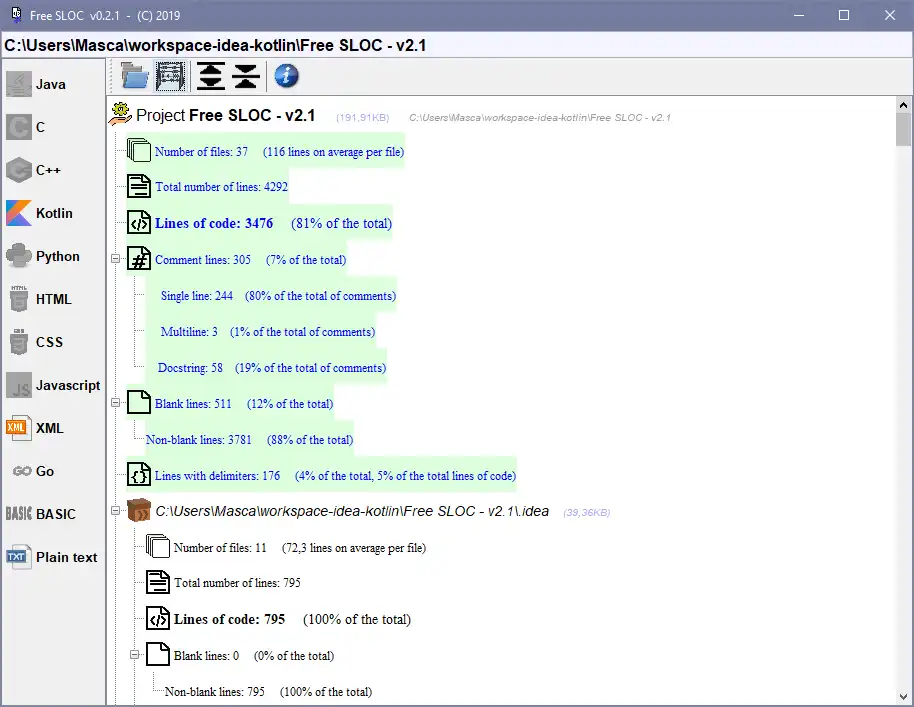Image resolution: width=914 pixels, height=707 pixels.
Task: Select Plain text in the sidebar
Action: tap(52, 557)
